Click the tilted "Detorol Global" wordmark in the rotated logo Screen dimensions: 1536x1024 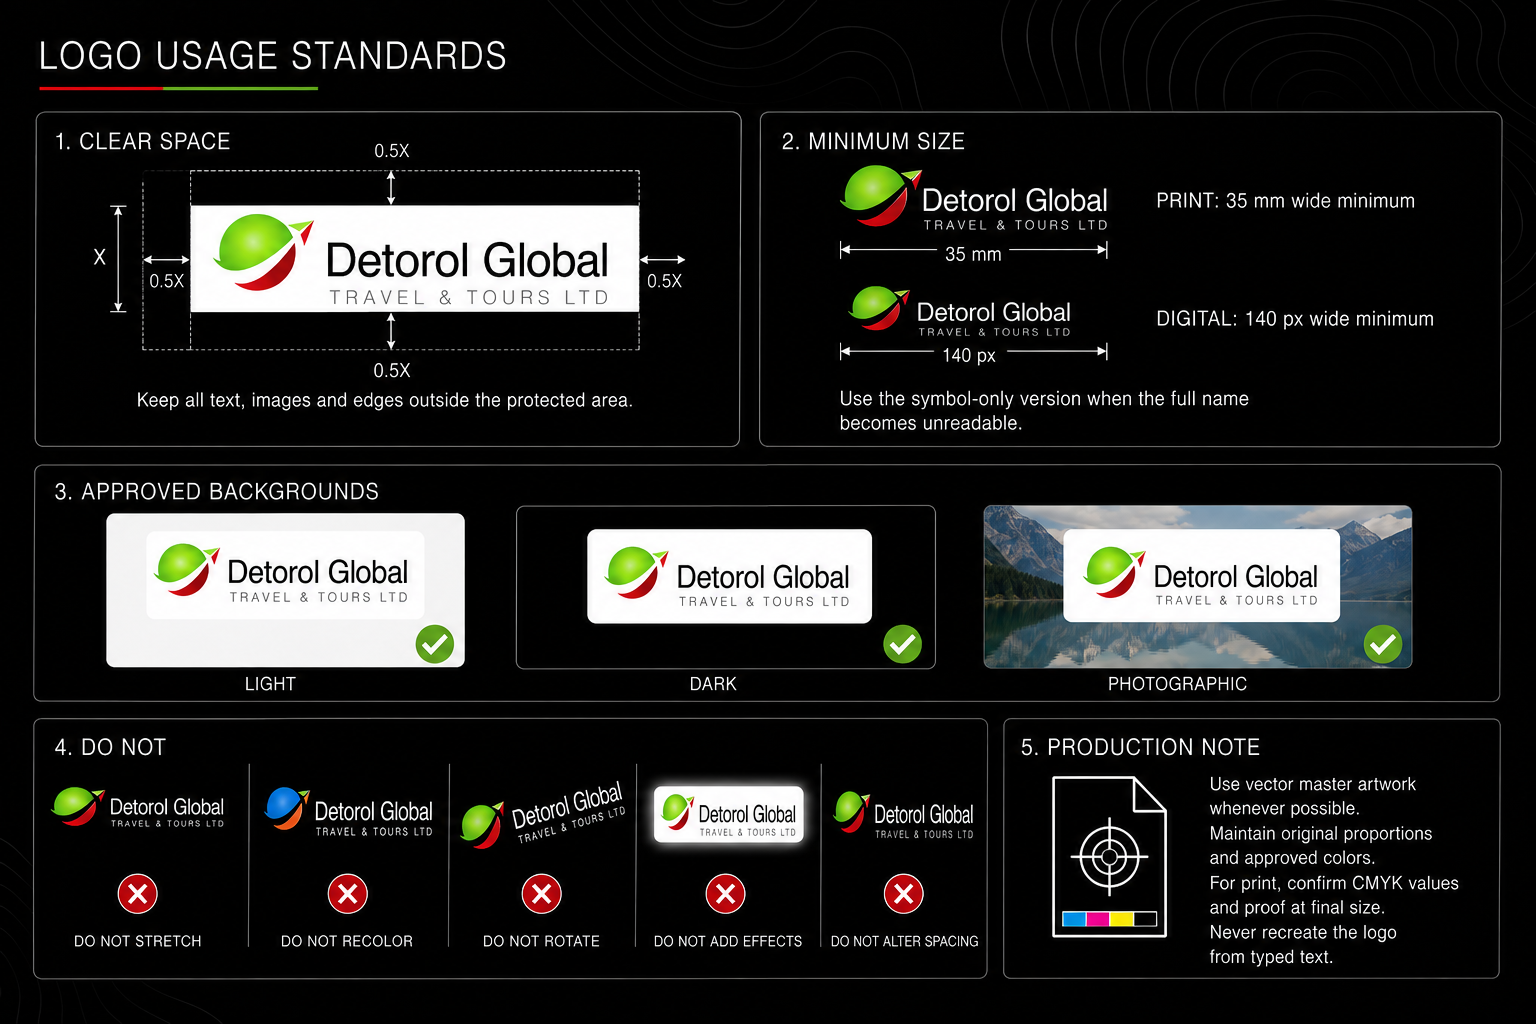pyautogui.click(x=567, y=807)
